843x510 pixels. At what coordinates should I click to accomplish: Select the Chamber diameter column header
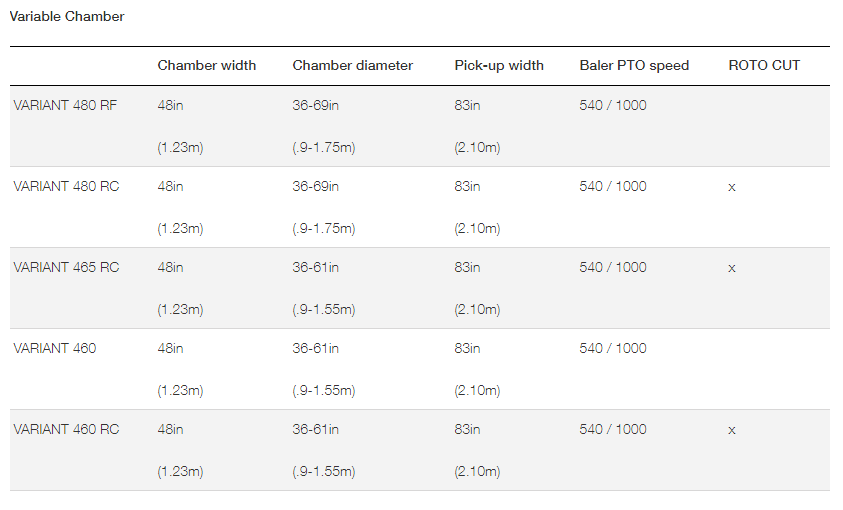click(352, 66)
